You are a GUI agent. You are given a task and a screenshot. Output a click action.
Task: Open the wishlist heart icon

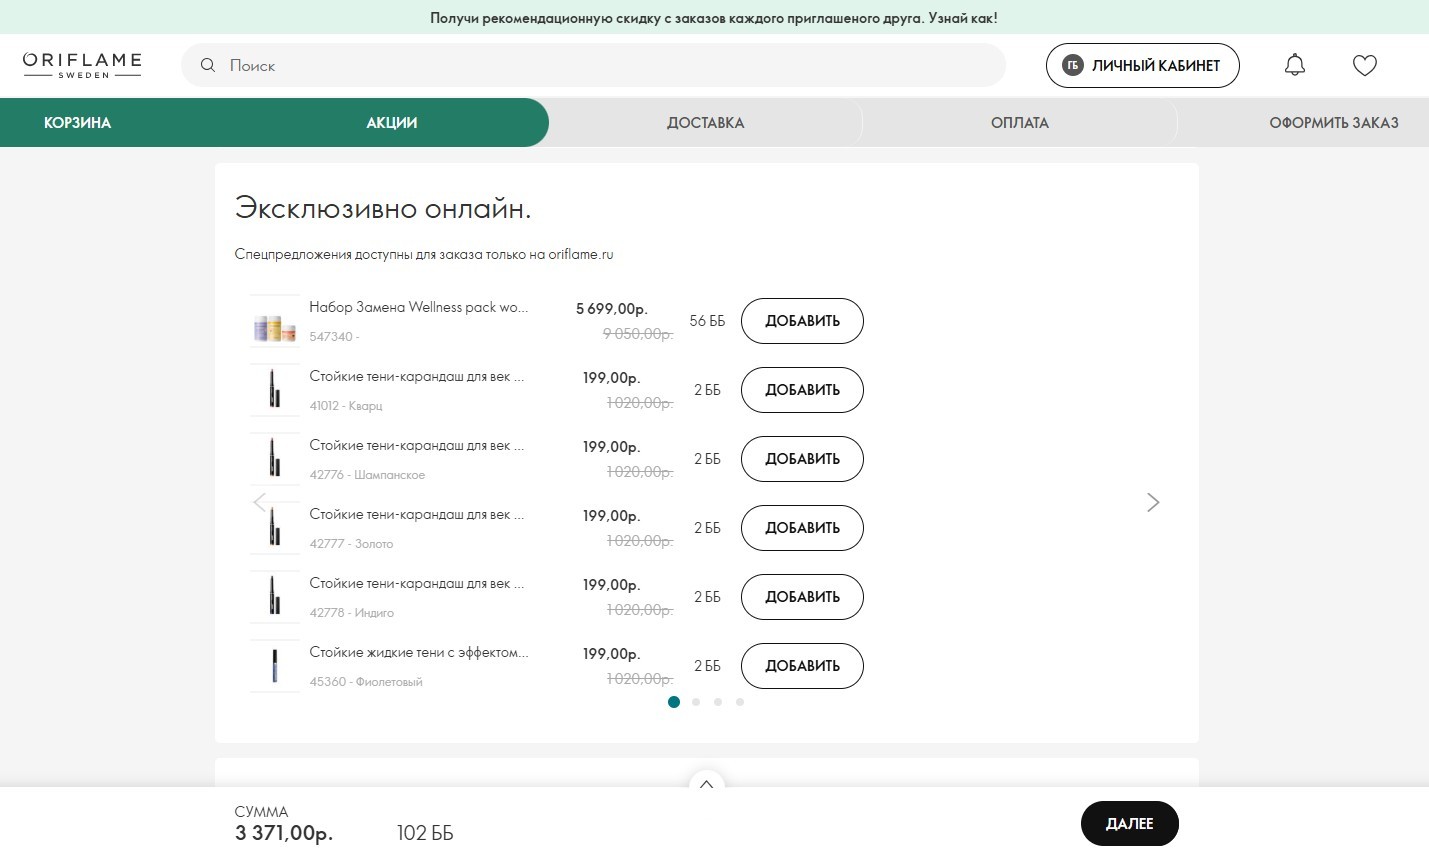1365,65
